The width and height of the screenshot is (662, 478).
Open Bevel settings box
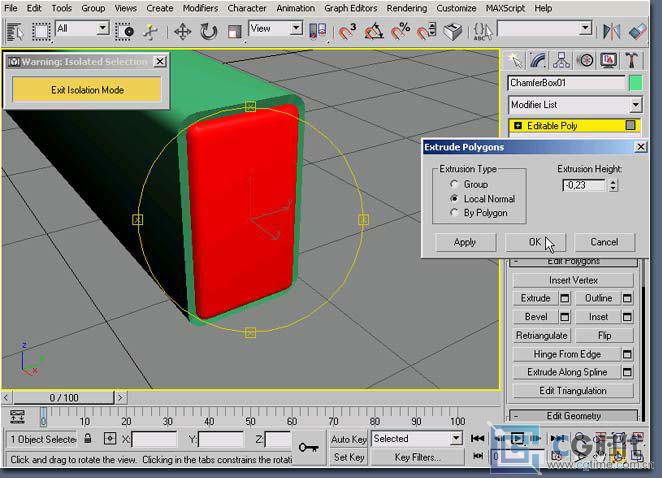coord(565,317)
